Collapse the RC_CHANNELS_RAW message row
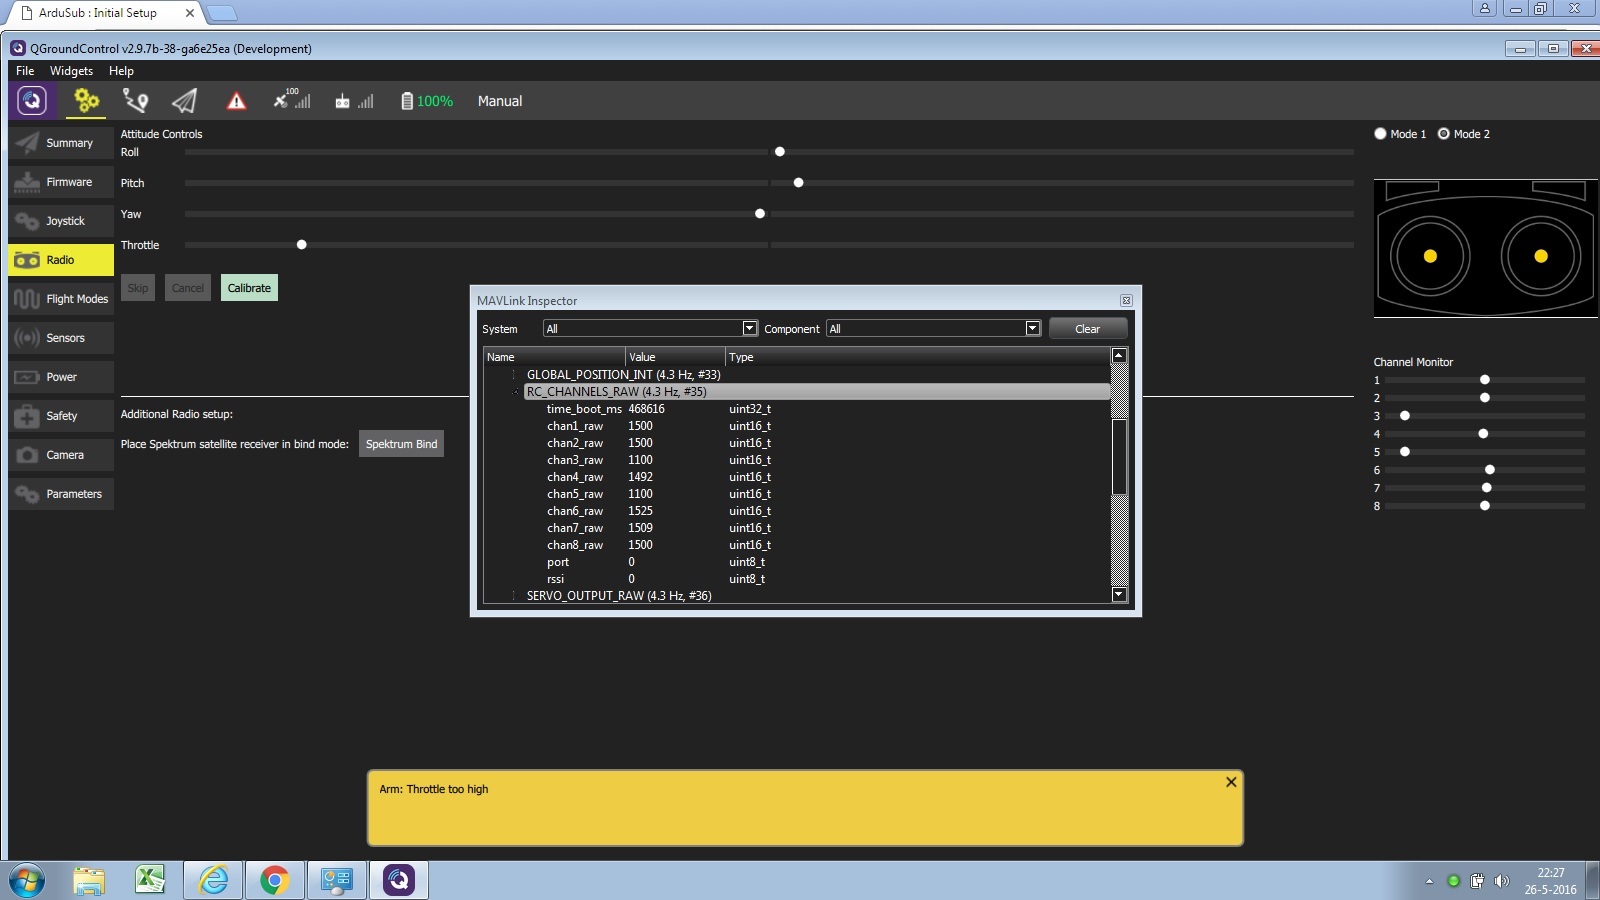The width and height of the screenshot is (1600, 900). coord(515,392)
